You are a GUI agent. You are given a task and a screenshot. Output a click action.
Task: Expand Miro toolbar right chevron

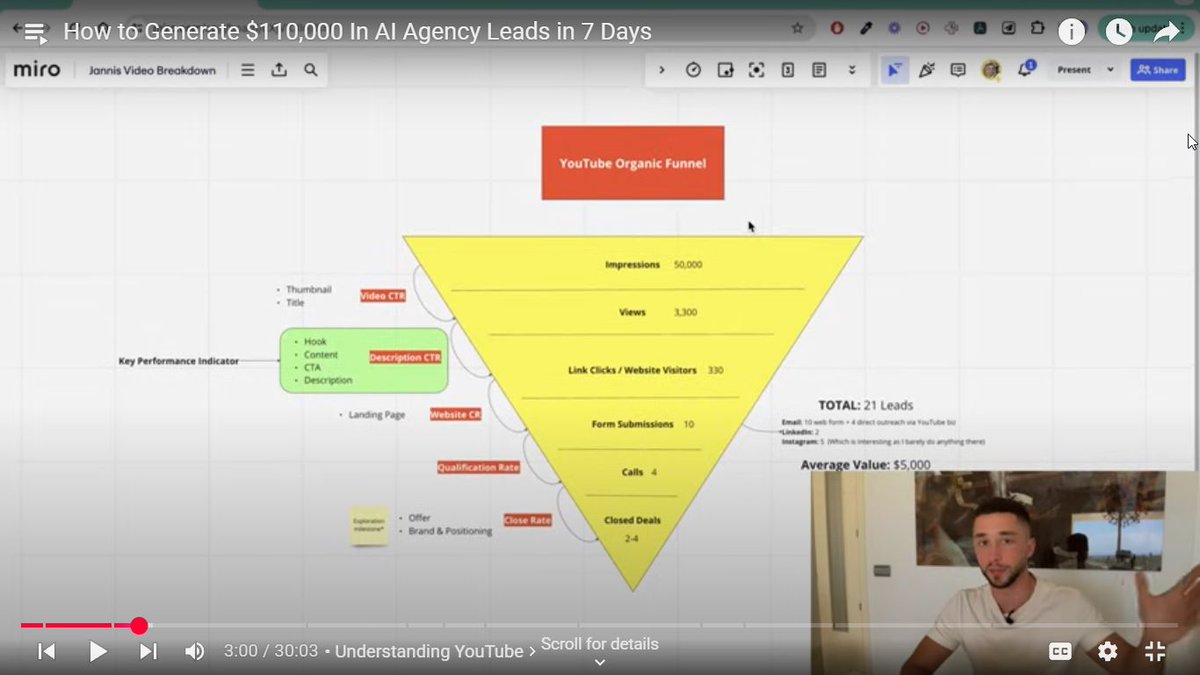(661, 70)
